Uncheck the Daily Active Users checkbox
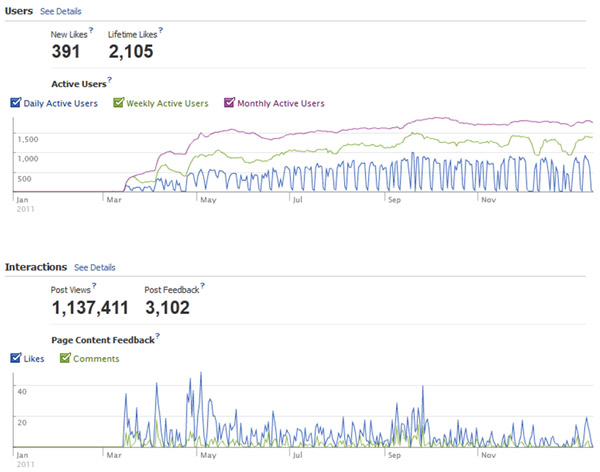Screen dimensions: 600x472 click(x=14, y=102)
